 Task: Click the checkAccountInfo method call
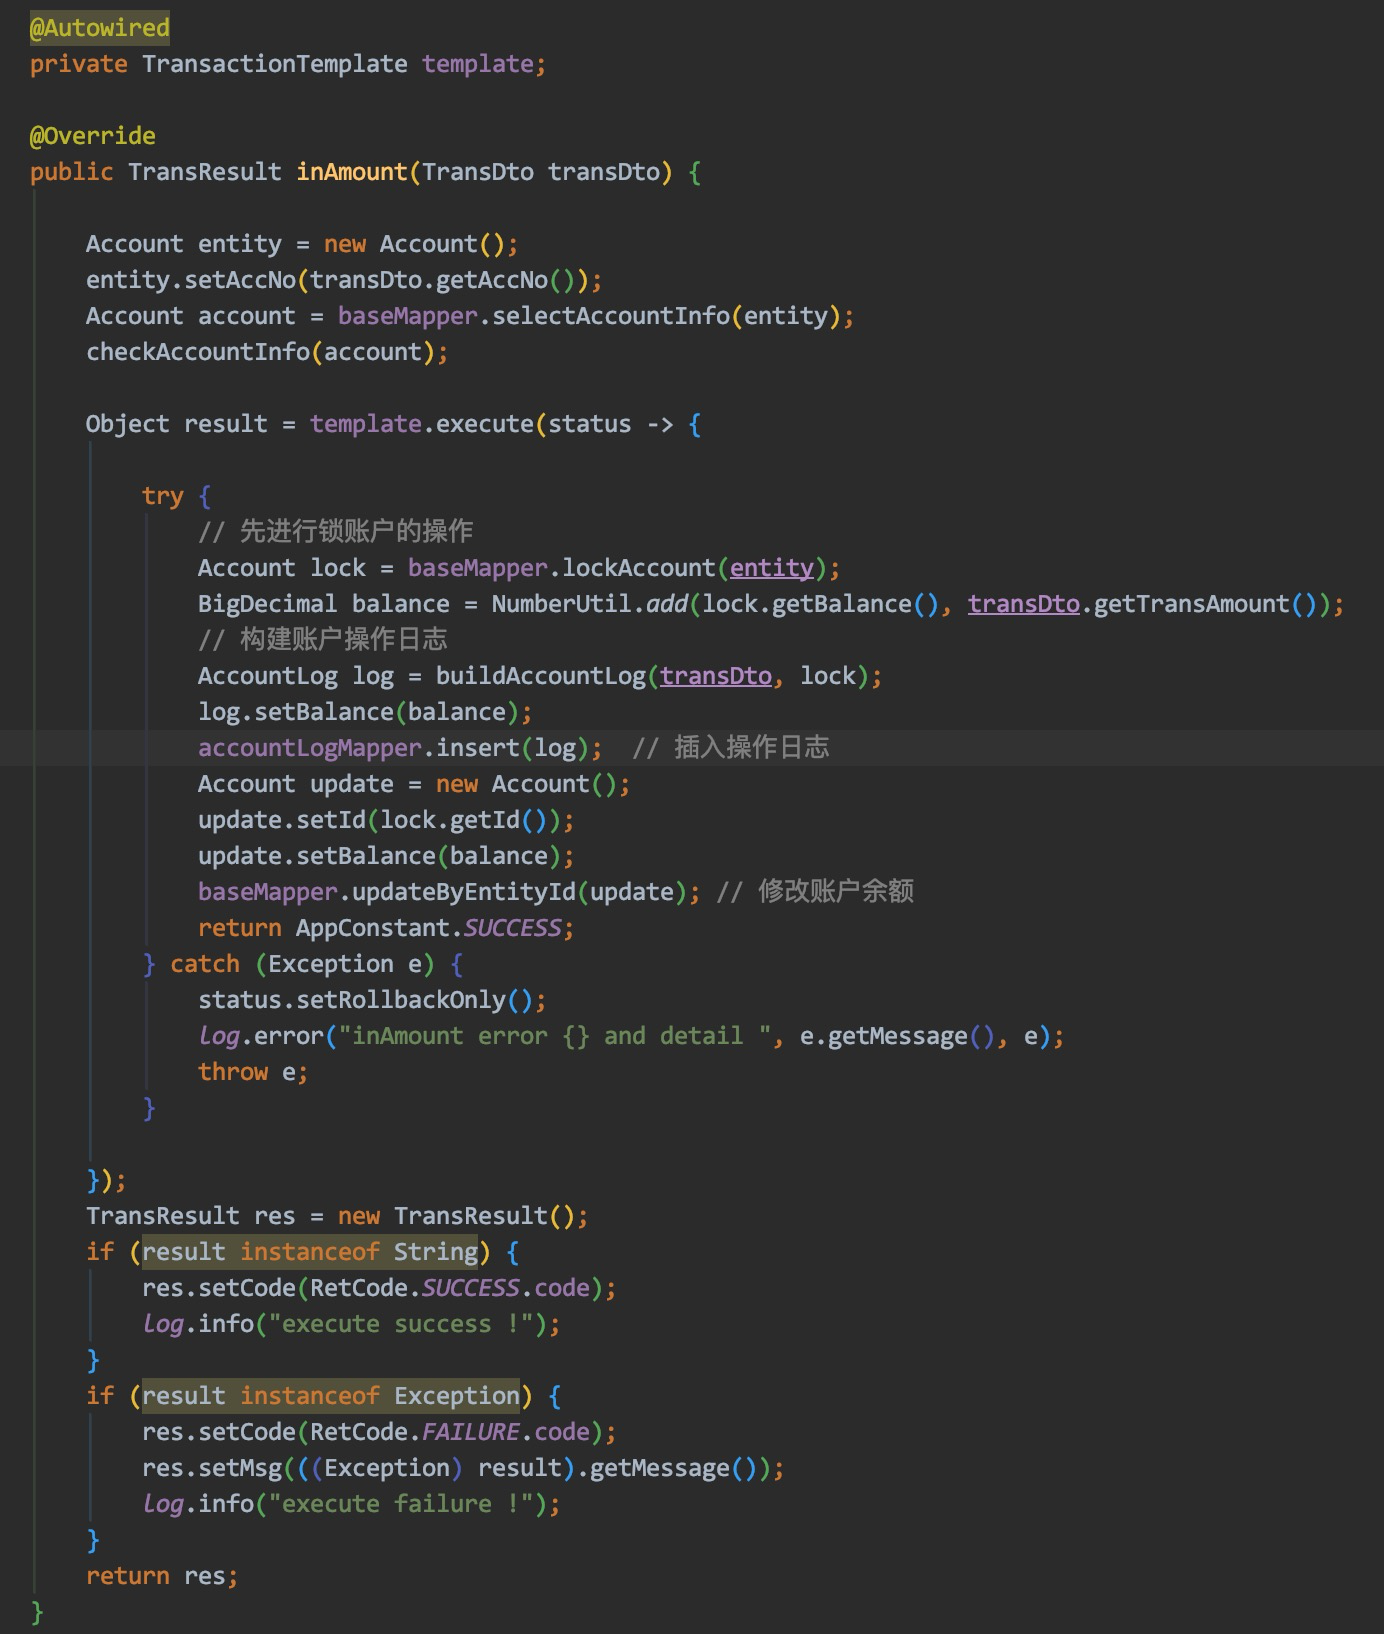tap(198, 352)
